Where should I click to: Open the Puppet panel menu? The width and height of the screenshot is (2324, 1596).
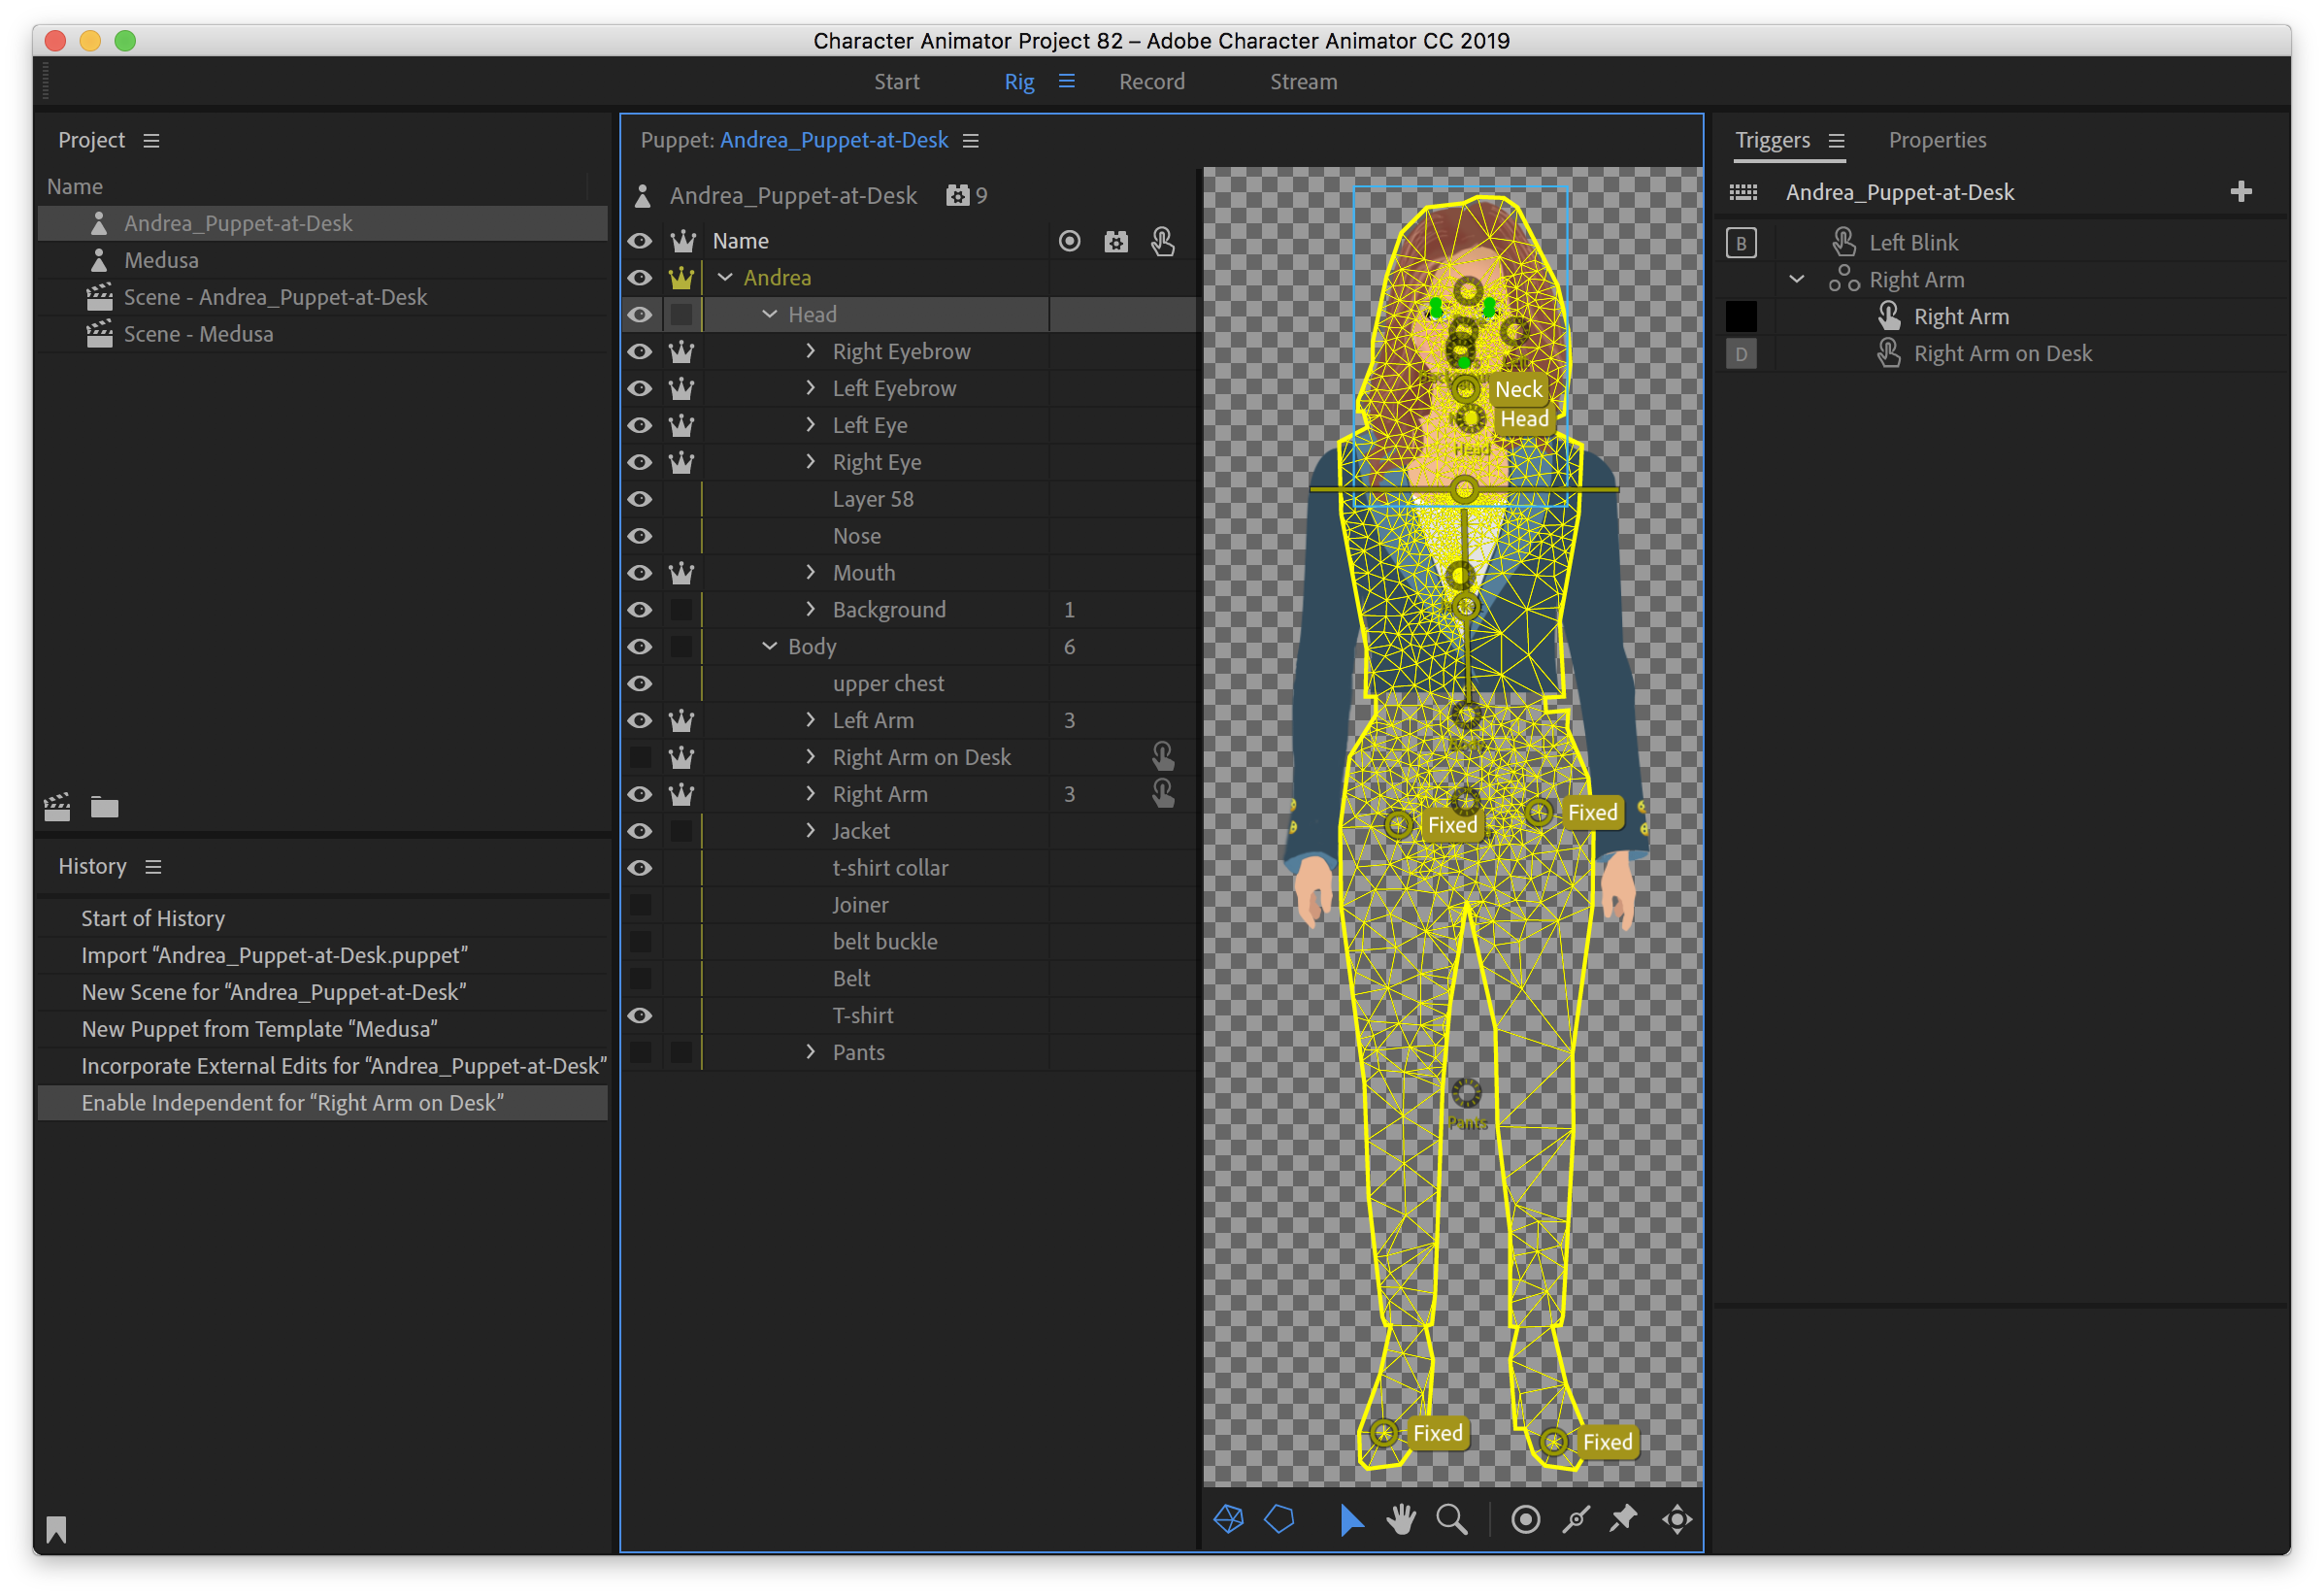(970, 141)
